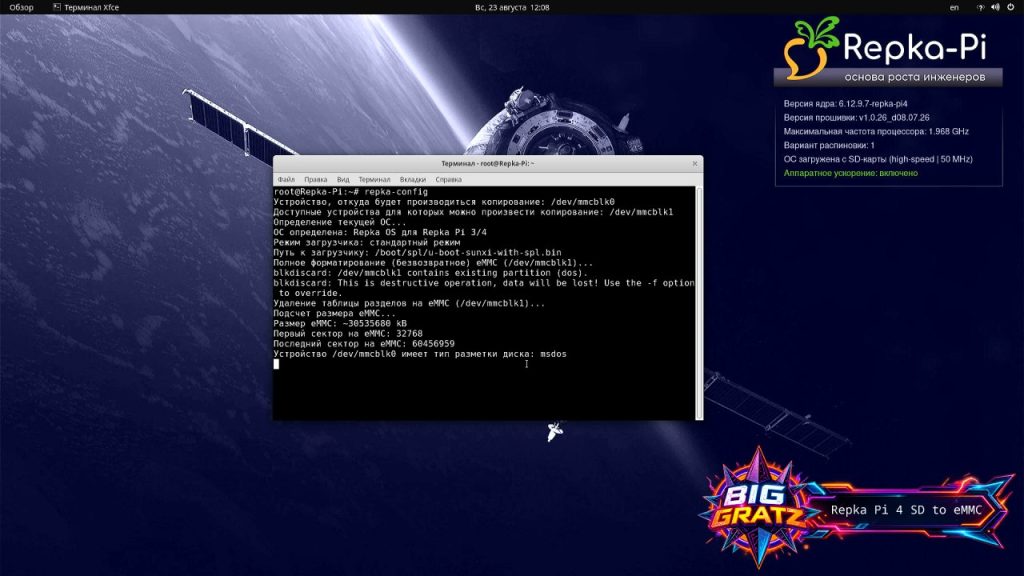Image resolution: width=1024 pixels, height=576 pixels.
Task: Open the Справка menu in the terminal
Action: [448, 179]
